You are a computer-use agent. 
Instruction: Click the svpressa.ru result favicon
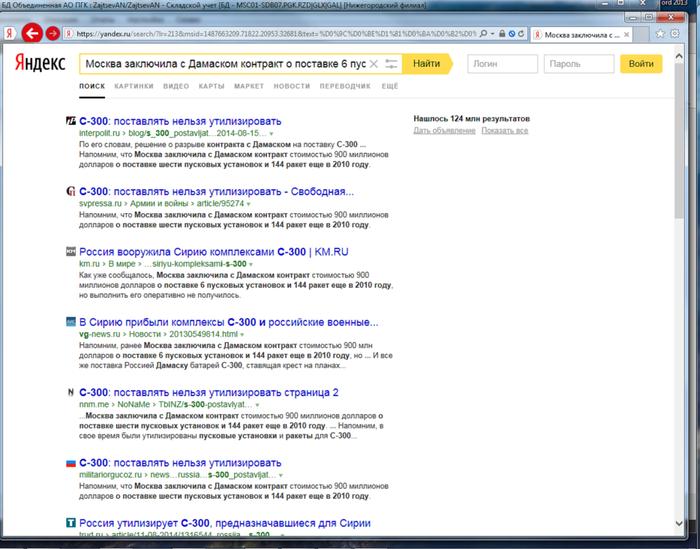point(70,190)
